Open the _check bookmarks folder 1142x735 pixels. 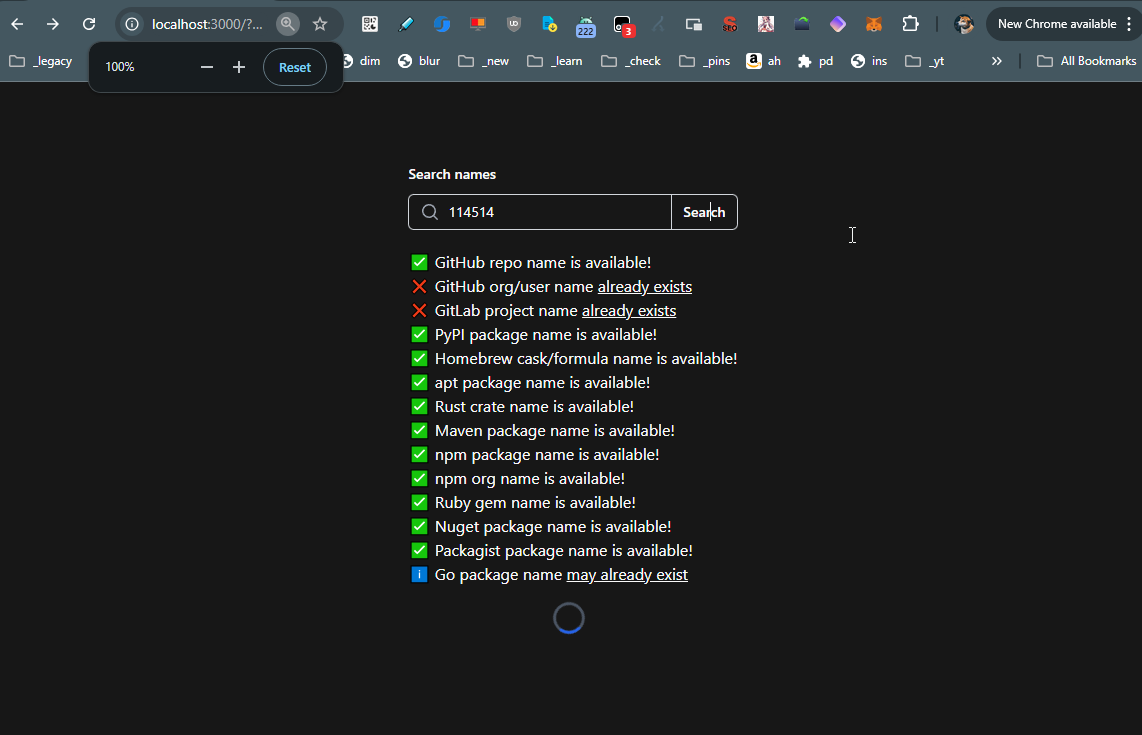(x=631, y=61)
